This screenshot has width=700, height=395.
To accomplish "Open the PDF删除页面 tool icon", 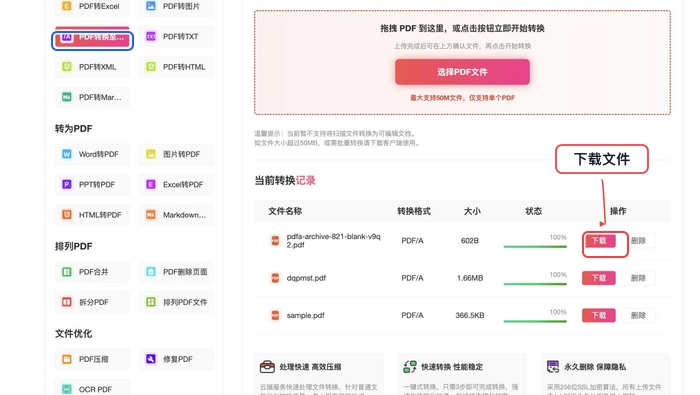I will 151,272.
